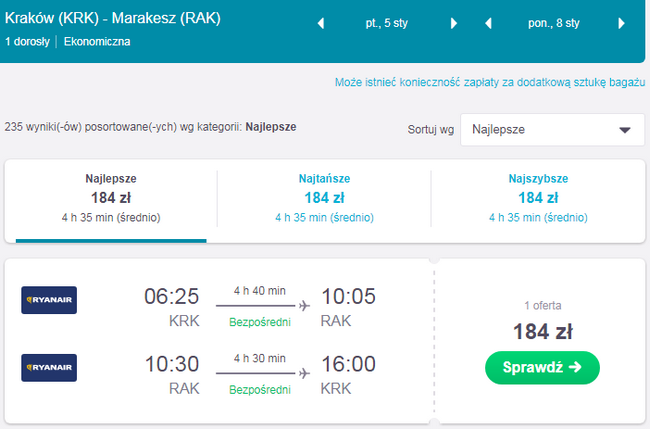Image resolution: width=650 pixels, height=429 pixels.
Task: Click the 184 zł price above Sprawdź
Action: point(542,332)
